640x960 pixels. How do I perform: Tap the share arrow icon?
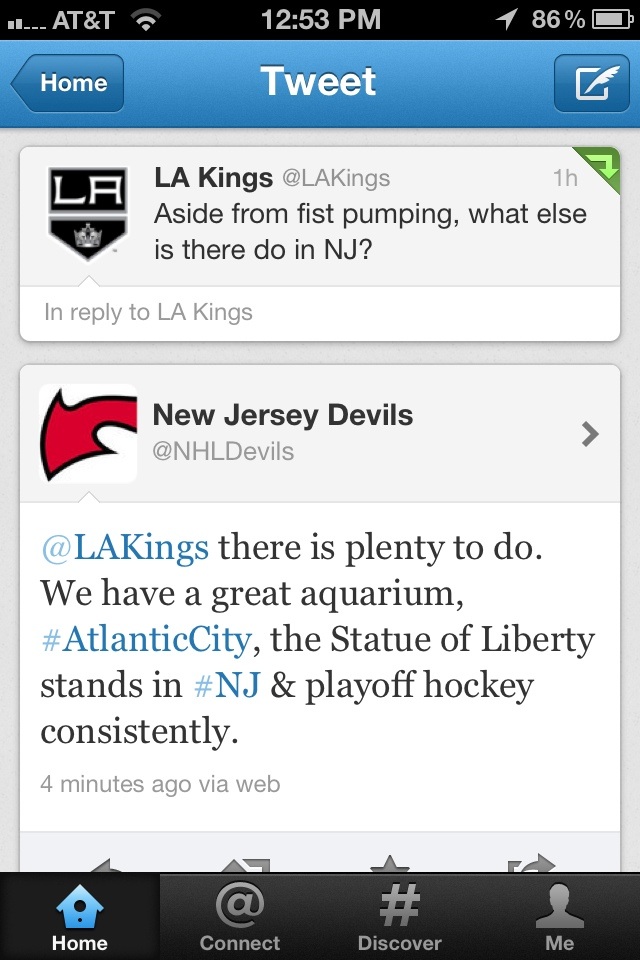pyautogui.click(x=530, y=864)
